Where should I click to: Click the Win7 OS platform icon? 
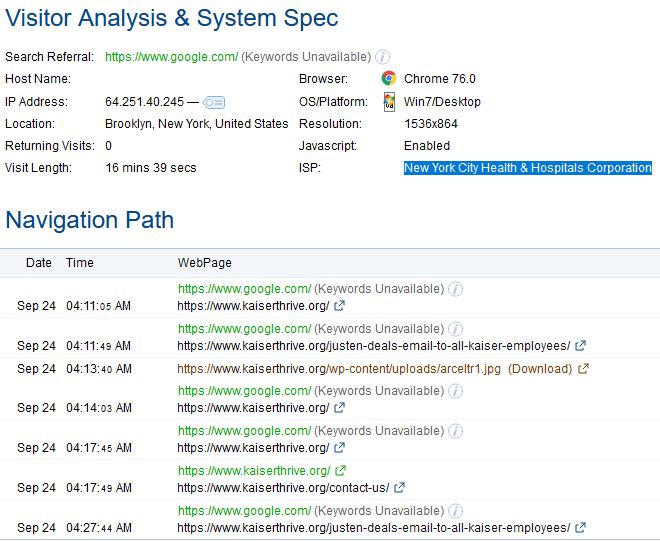[389, 102]
